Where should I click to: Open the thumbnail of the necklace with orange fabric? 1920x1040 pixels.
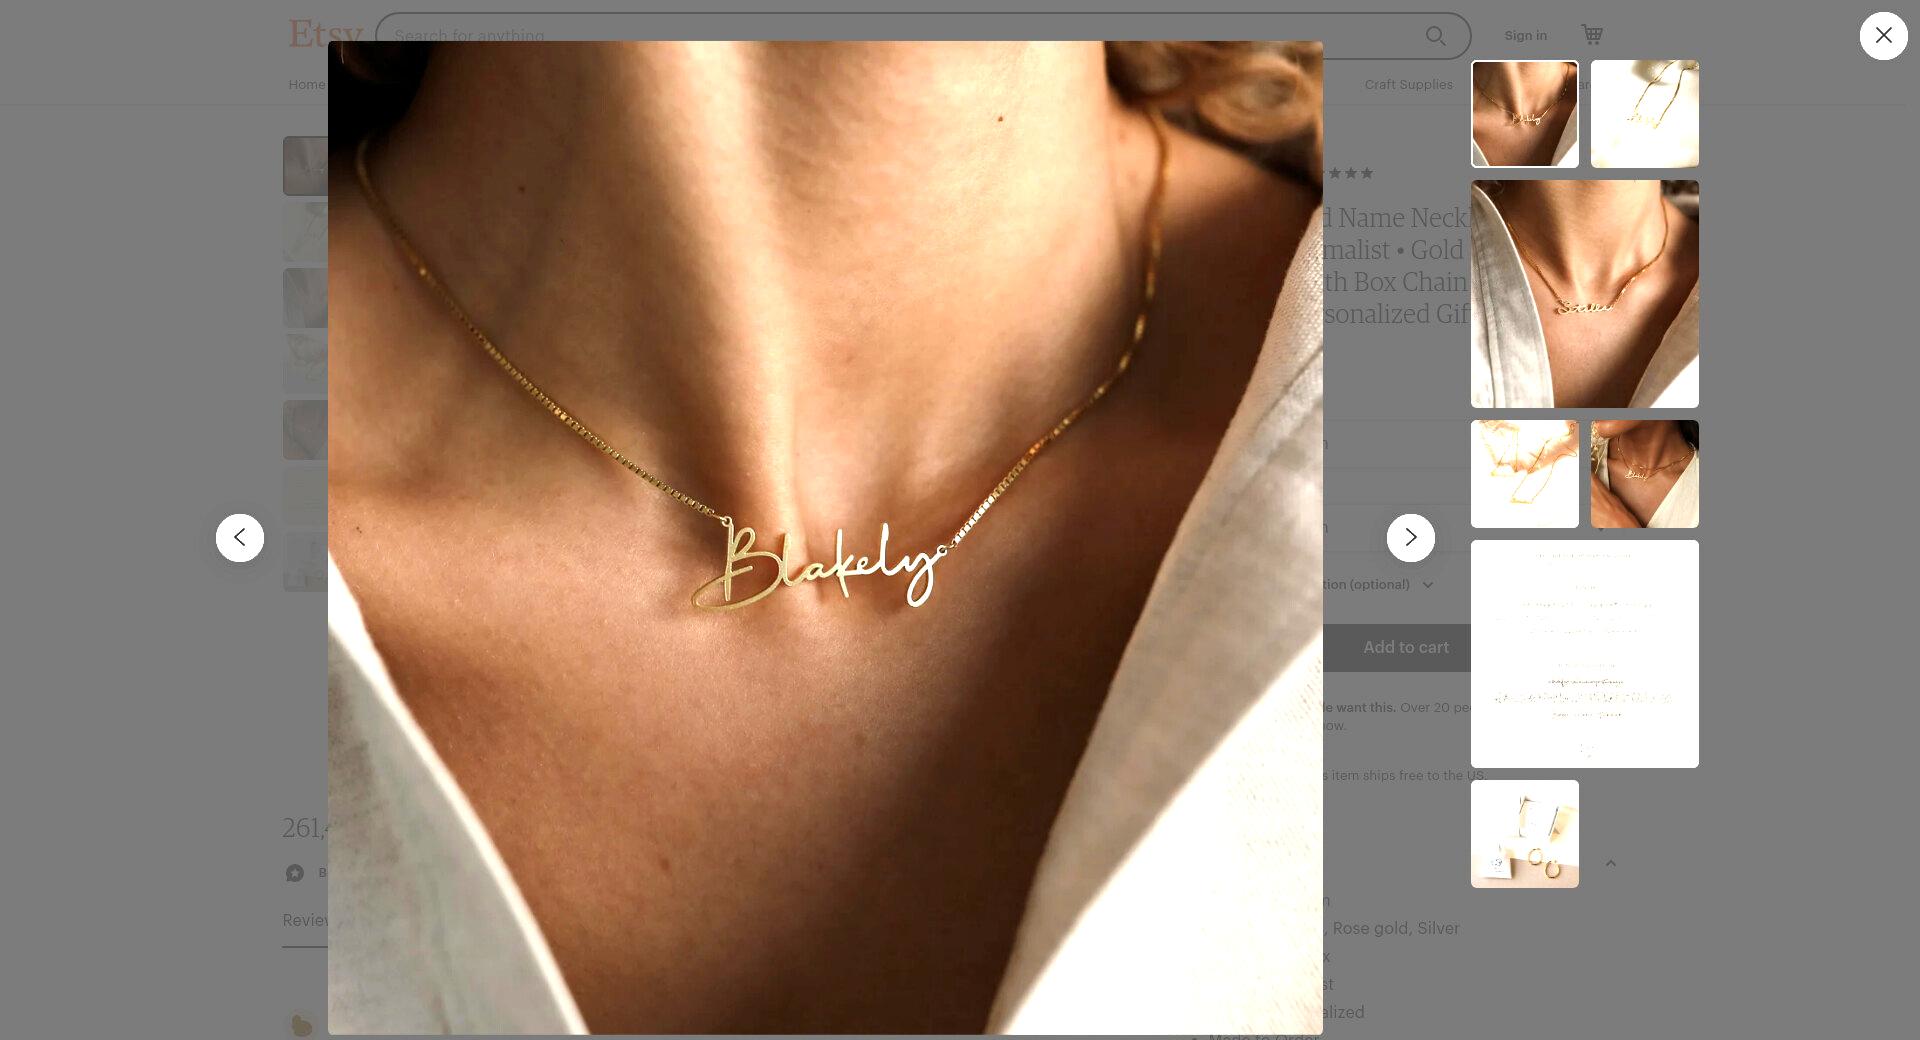(x=1524, y=474)
